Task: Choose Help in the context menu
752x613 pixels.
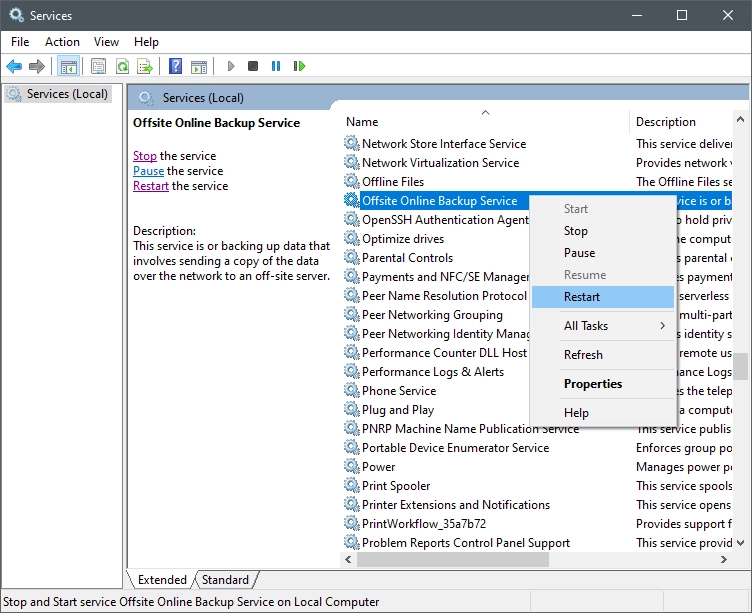Action: tap(603, 413)
